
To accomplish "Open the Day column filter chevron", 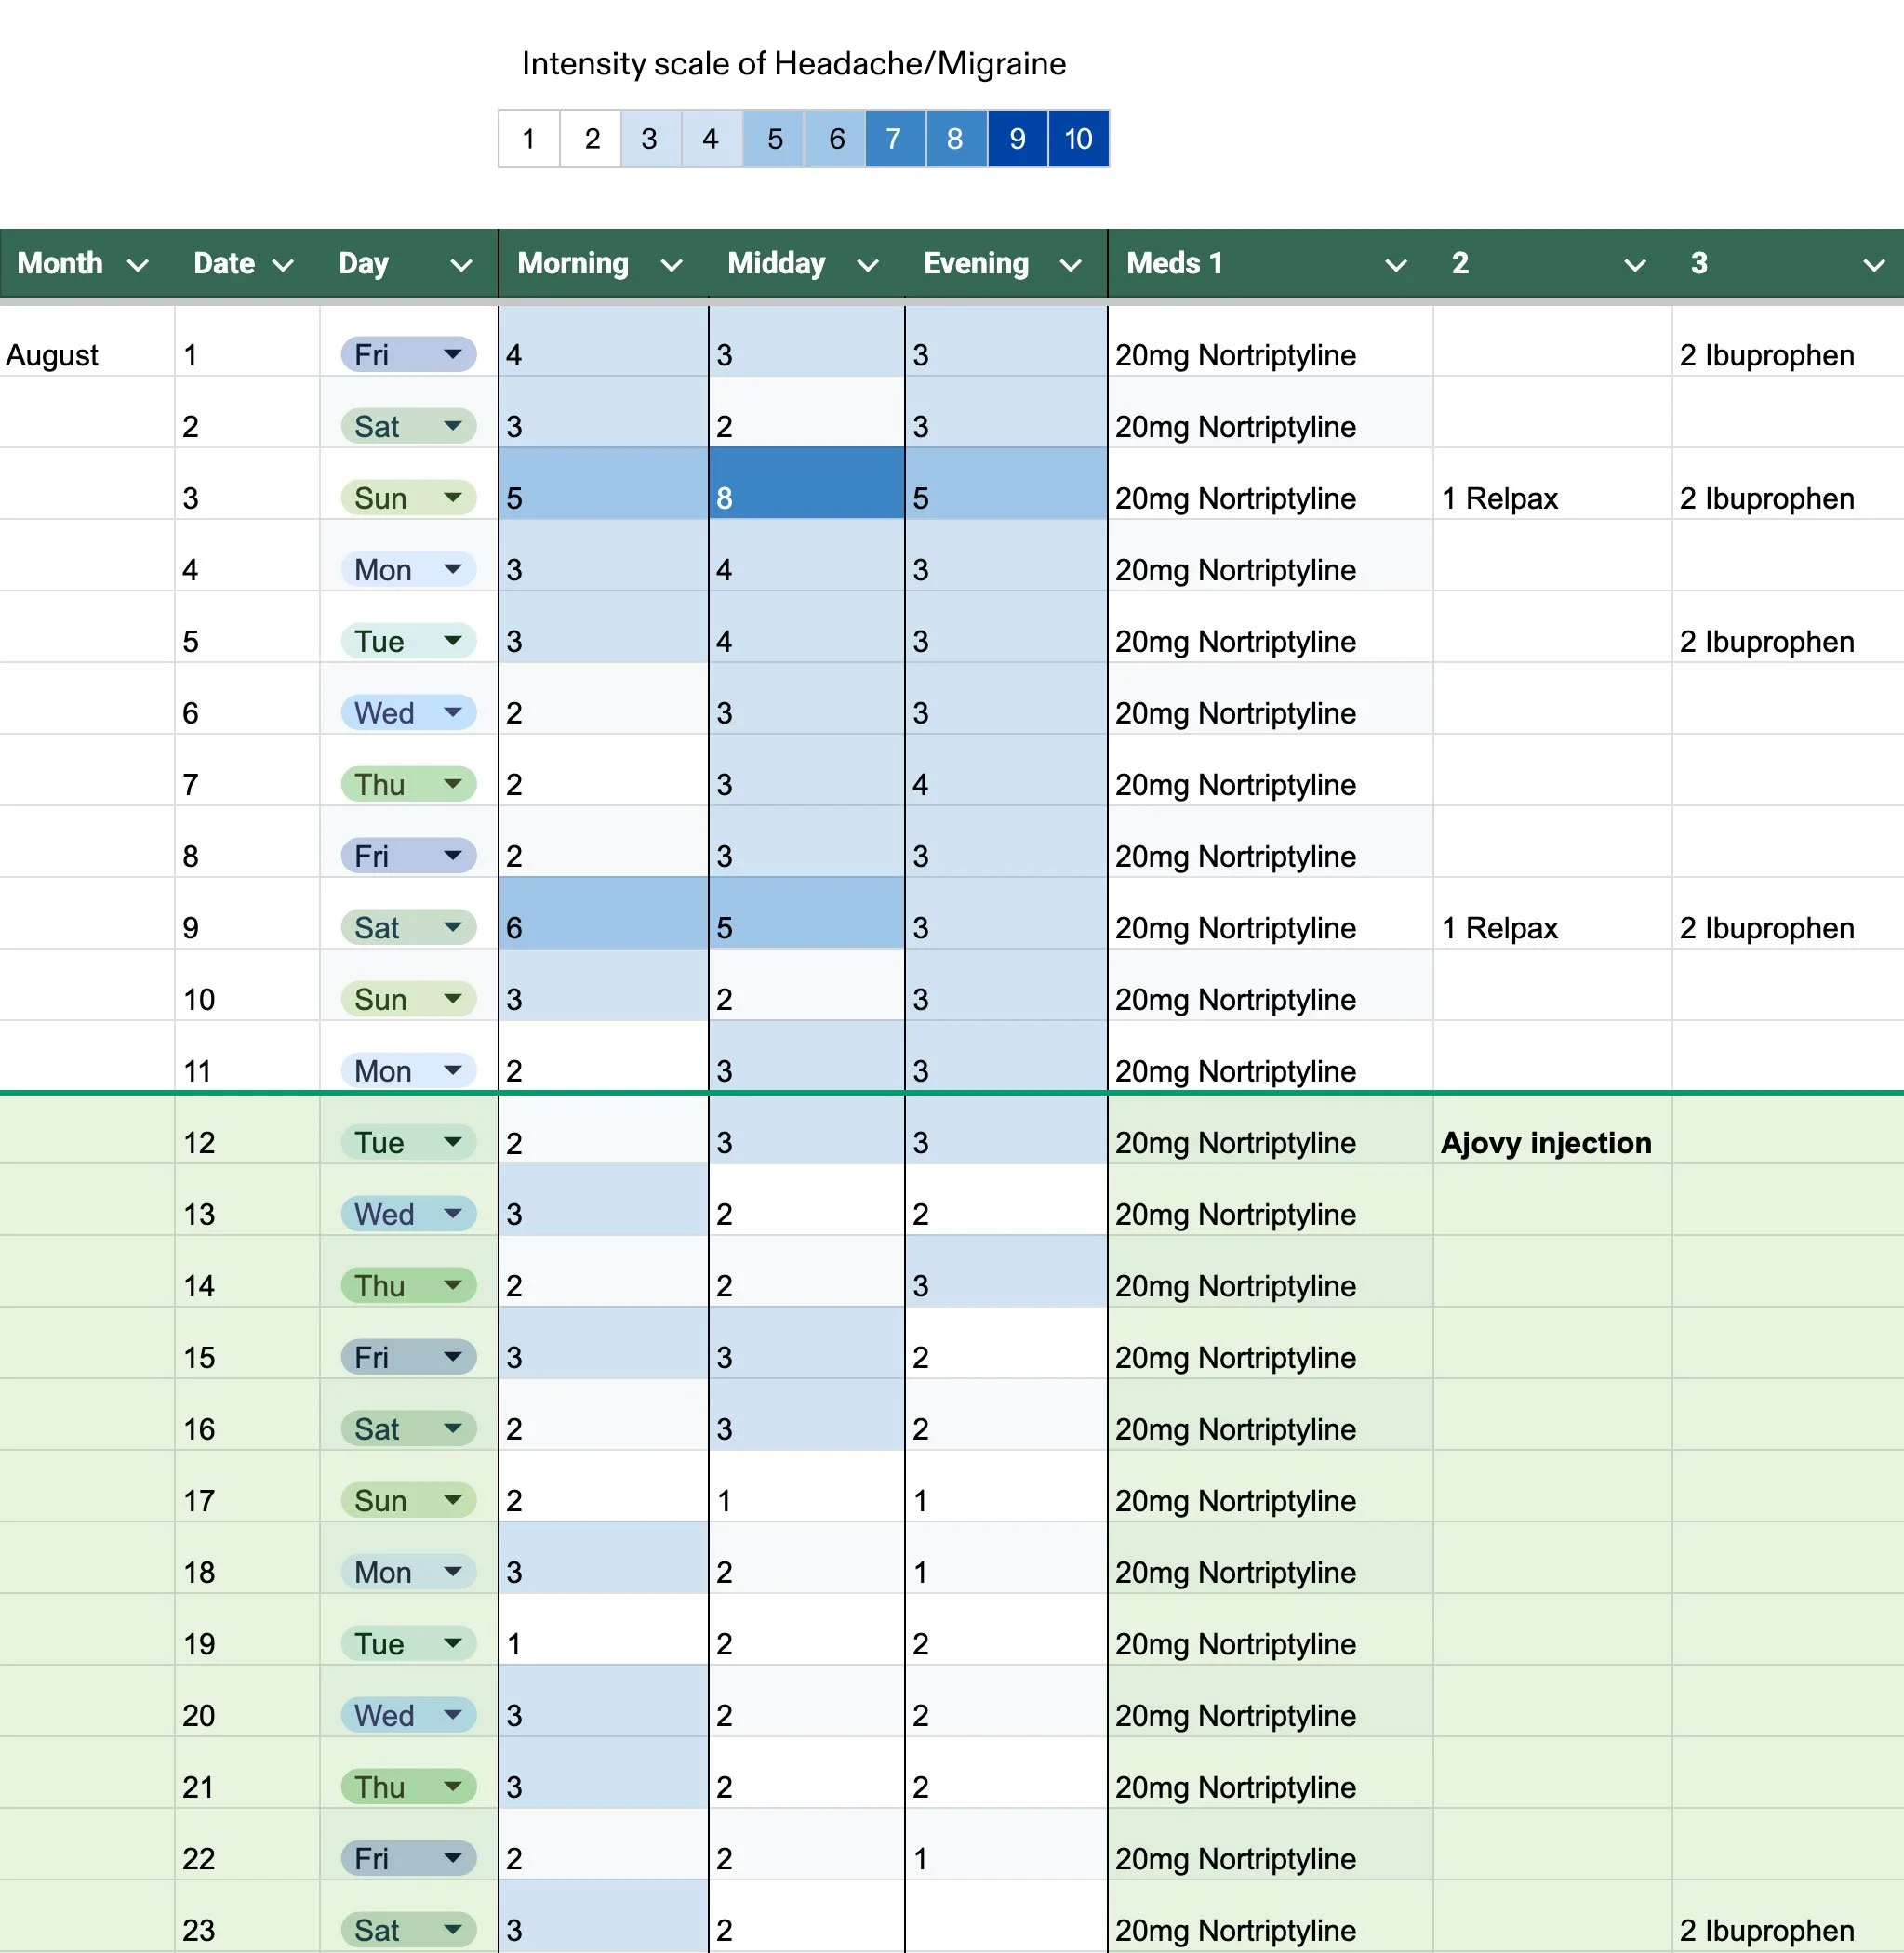I will 461,265.
